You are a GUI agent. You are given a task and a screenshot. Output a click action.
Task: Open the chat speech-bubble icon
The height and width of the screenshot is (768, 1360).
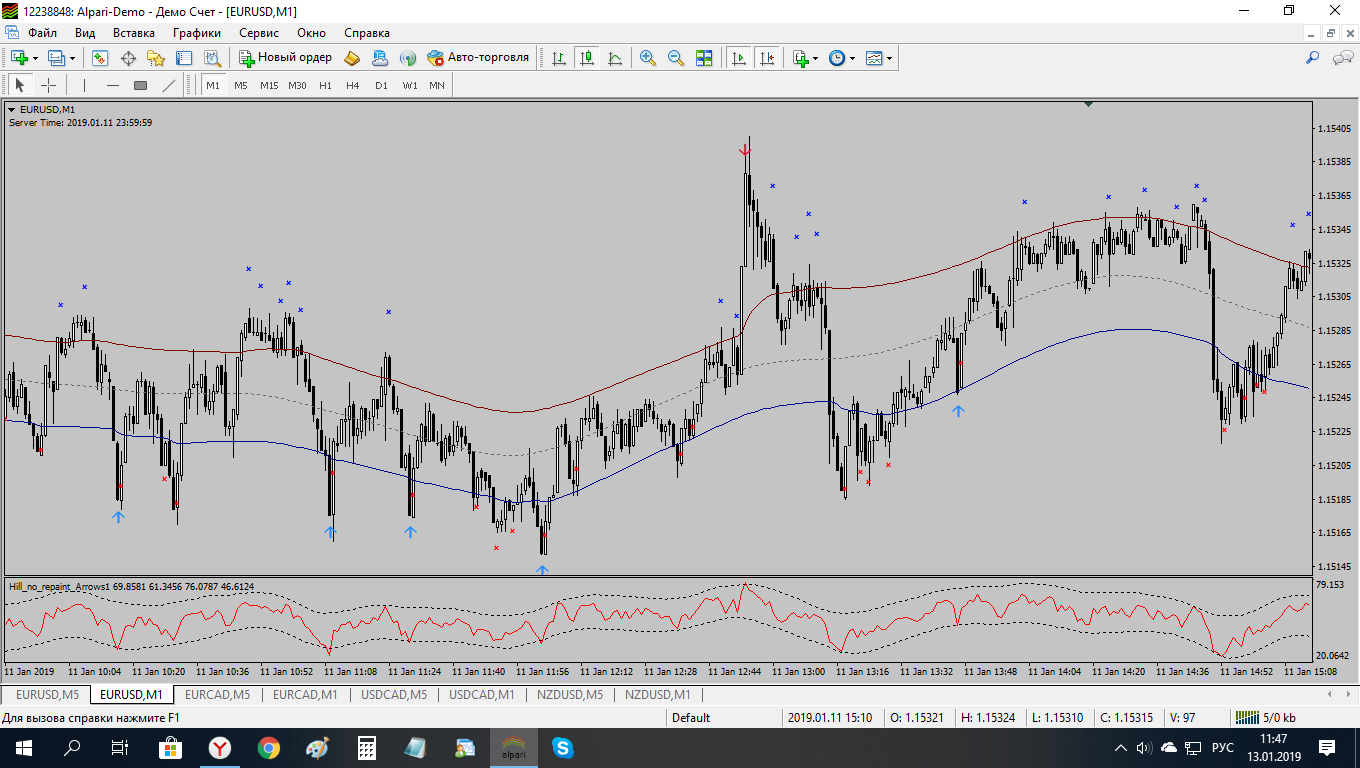[x=1343, y=58]
